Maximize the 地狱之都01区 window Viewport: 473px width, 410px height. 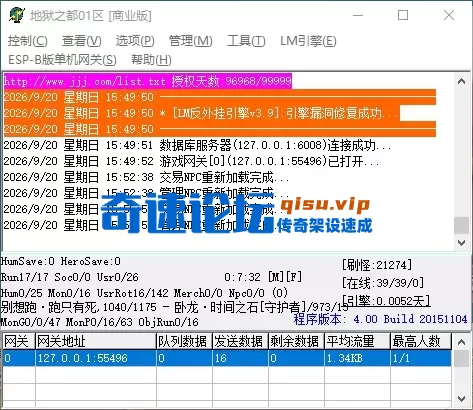click(x=403, y=15)
